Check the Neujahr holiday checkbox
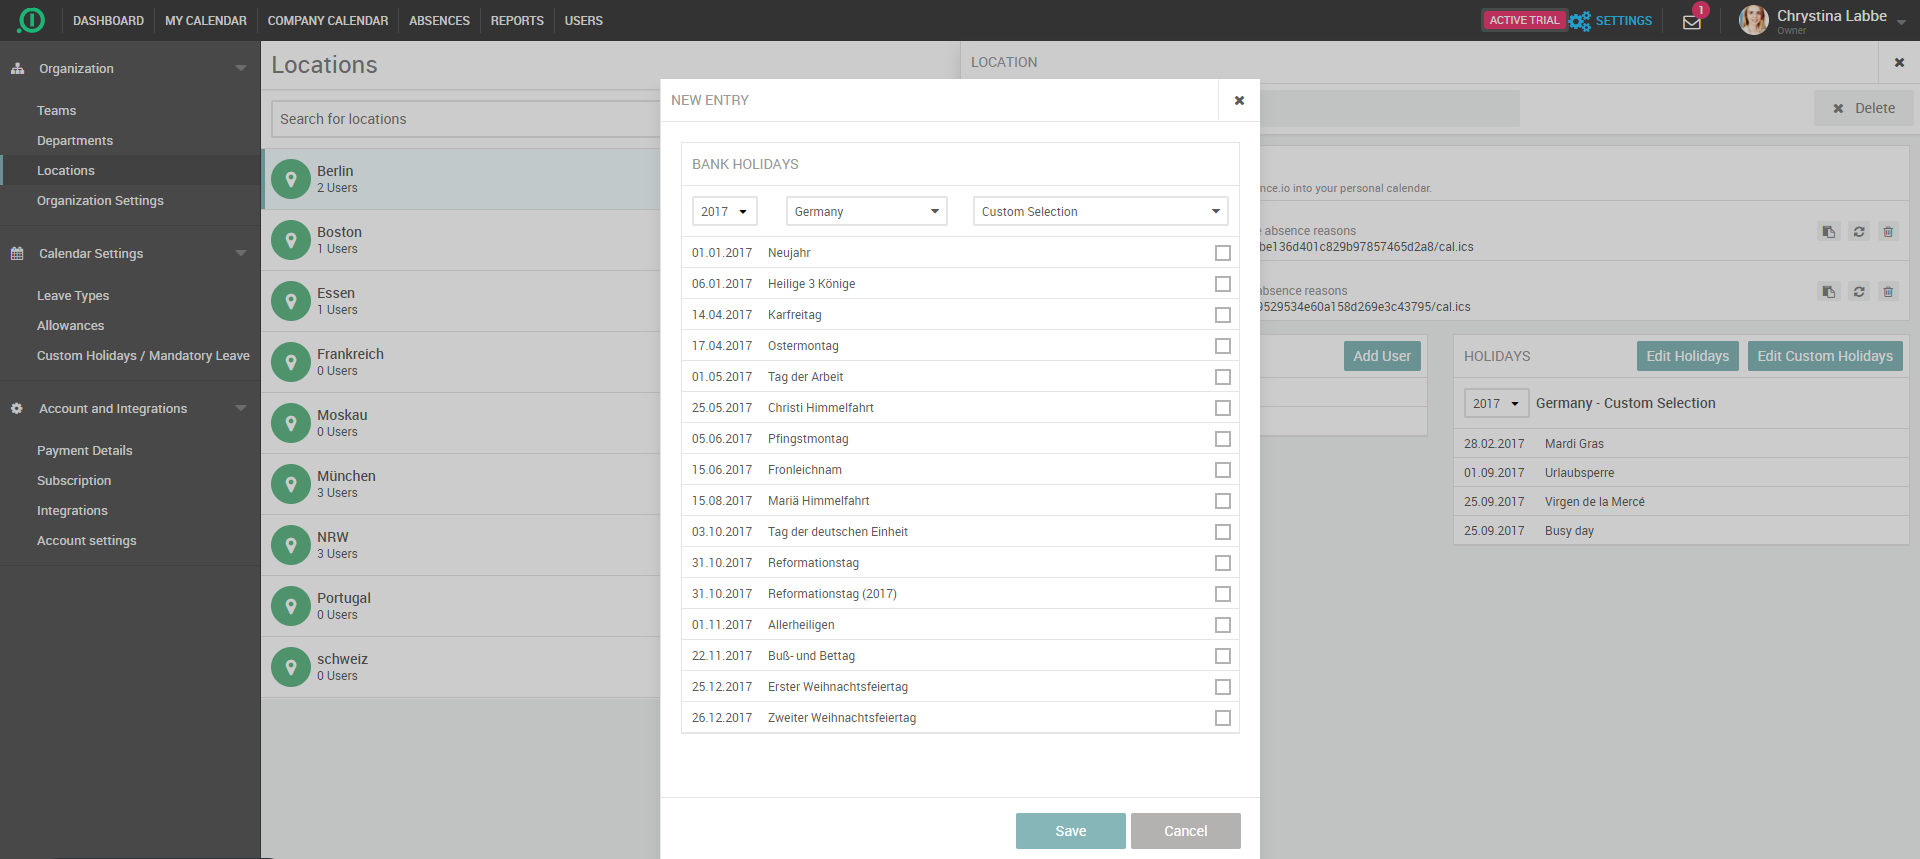The image size is (1920, 859). click(x=1222, y=253)
